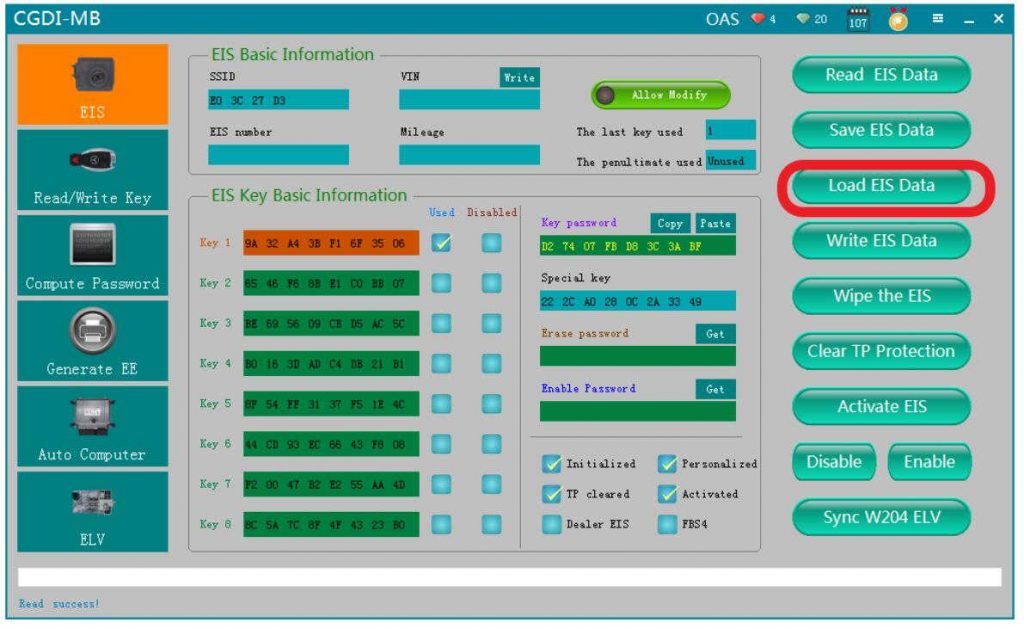1024x629 pixels.
Task: Click the Enable Password field
Action: [637, 411]
